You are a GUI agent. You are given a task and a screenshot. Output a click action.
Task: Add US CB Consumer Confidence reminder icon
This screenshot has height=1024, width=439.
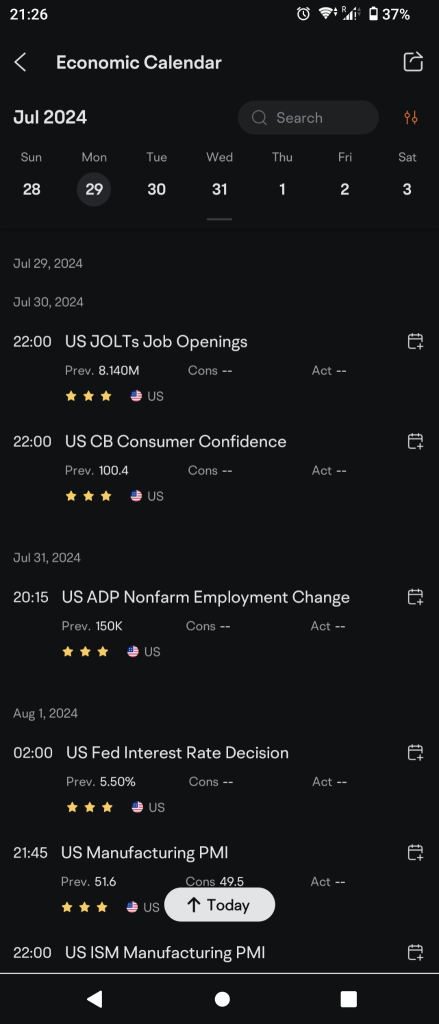[x=415, y=441]
